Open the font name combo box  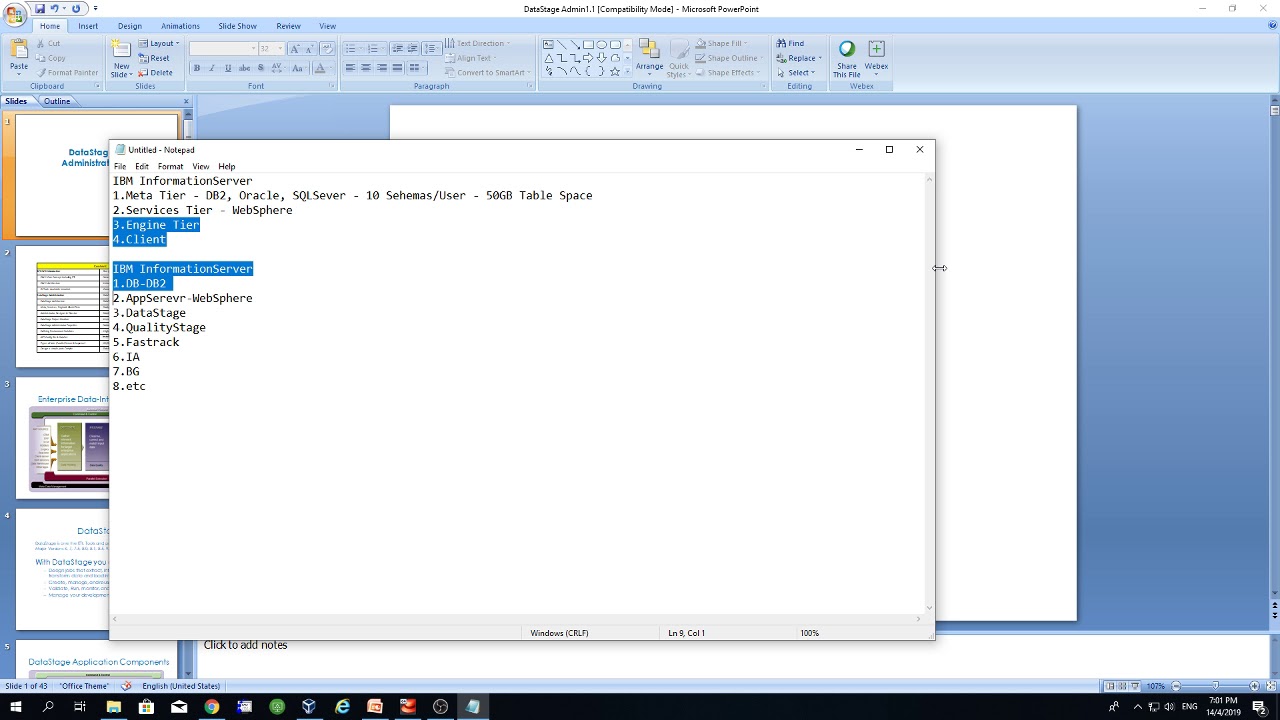tap(223, 48)
